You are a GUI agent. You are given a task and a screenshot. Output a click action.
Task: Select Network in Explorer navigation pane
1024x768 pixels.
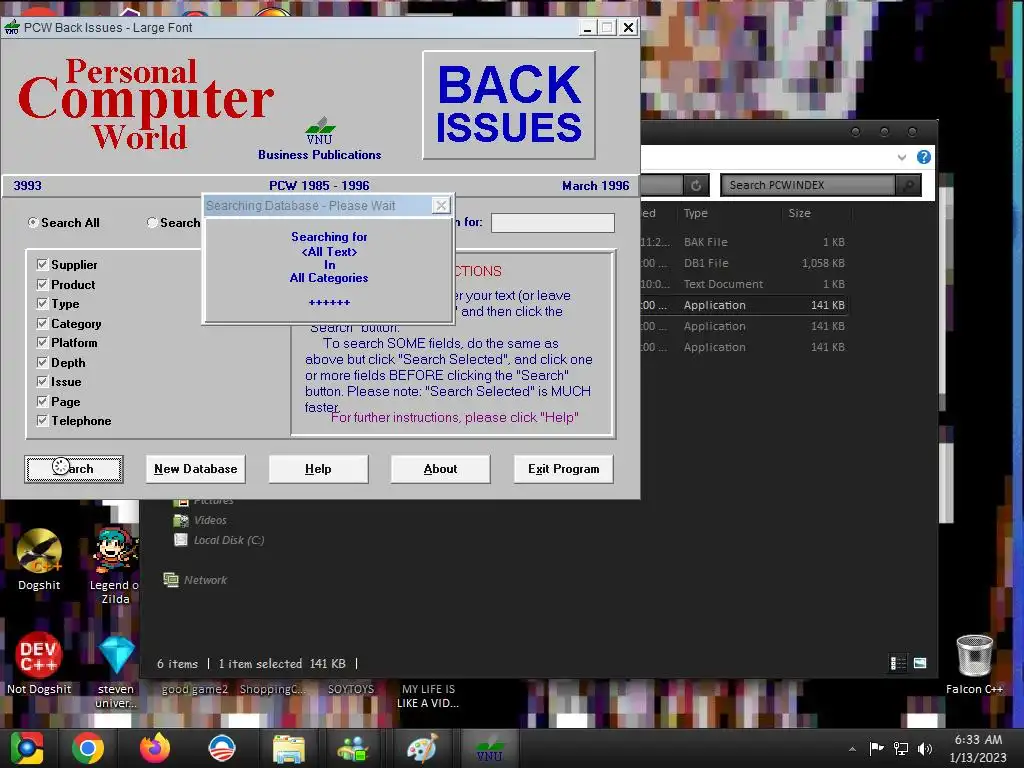[195, 580]
